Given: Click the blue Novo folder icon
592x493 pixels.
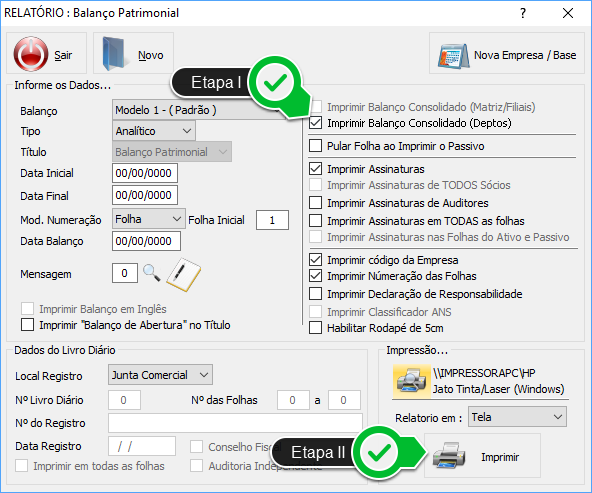Looking at the screenshot, I should click(x=114, y=54).
